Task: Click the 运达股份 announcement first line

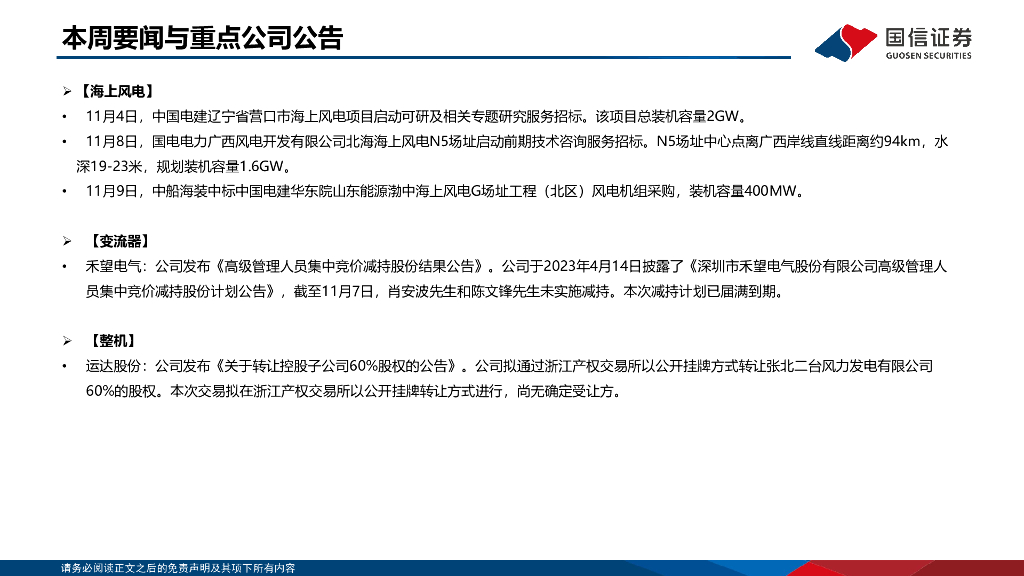Action: (509, 366)
